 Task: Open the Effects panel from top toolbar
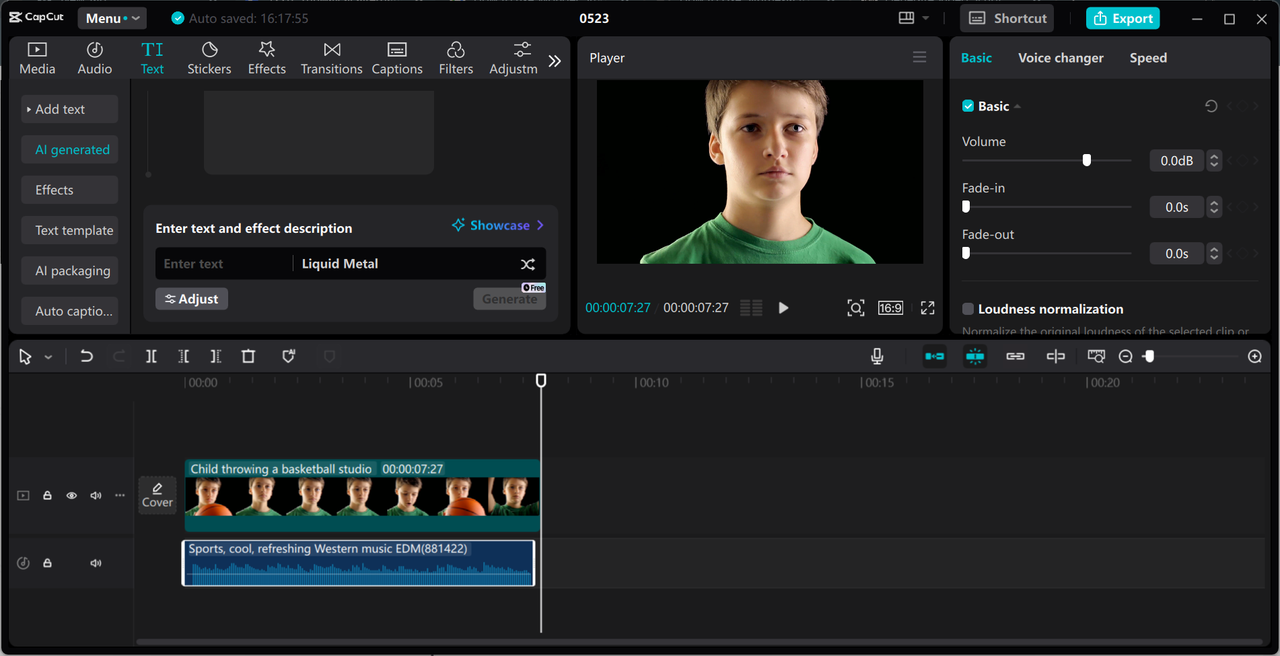pos(267,58)
